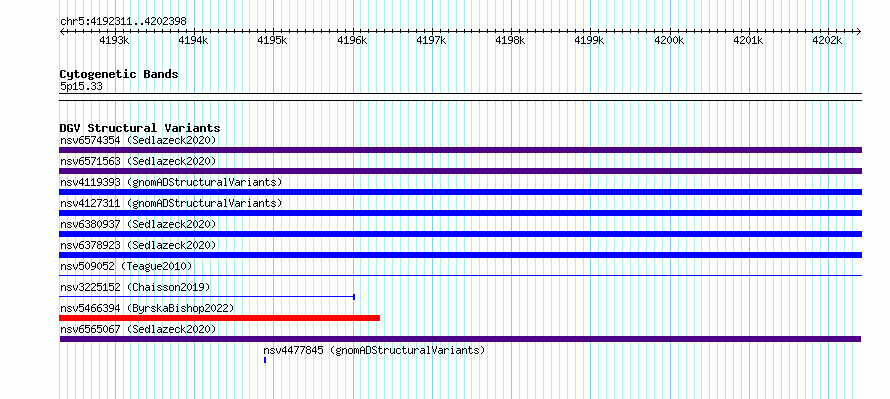Select the nsv4127311 blue variant bar

[x=460, y=213]
